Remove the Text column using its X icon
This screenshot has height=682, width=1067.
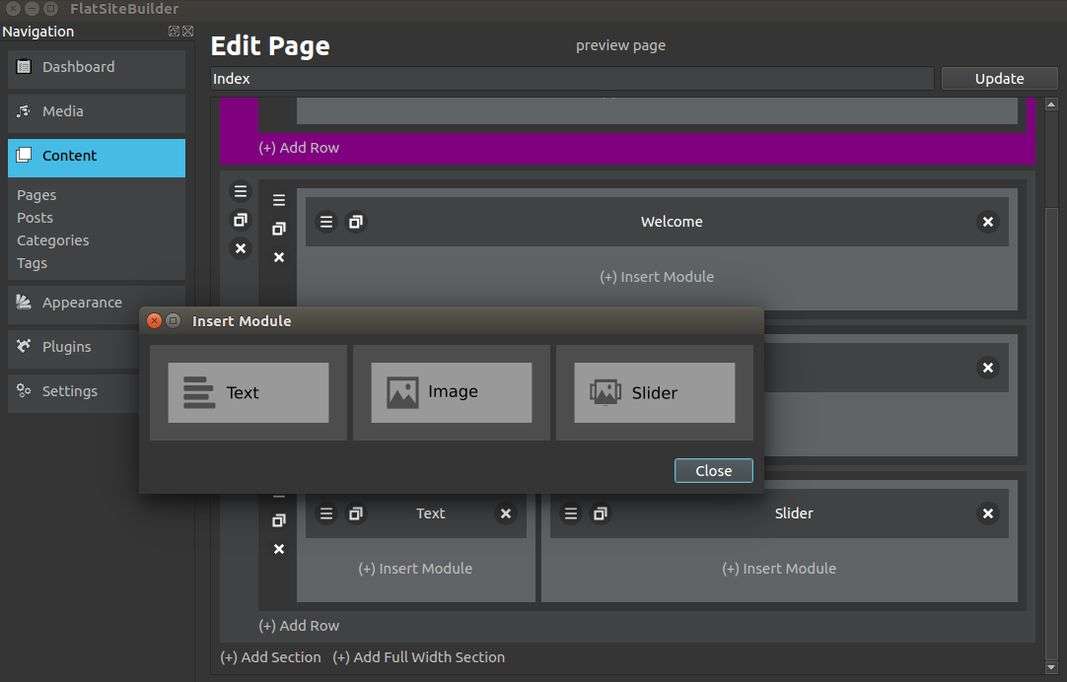pos(506,514)
